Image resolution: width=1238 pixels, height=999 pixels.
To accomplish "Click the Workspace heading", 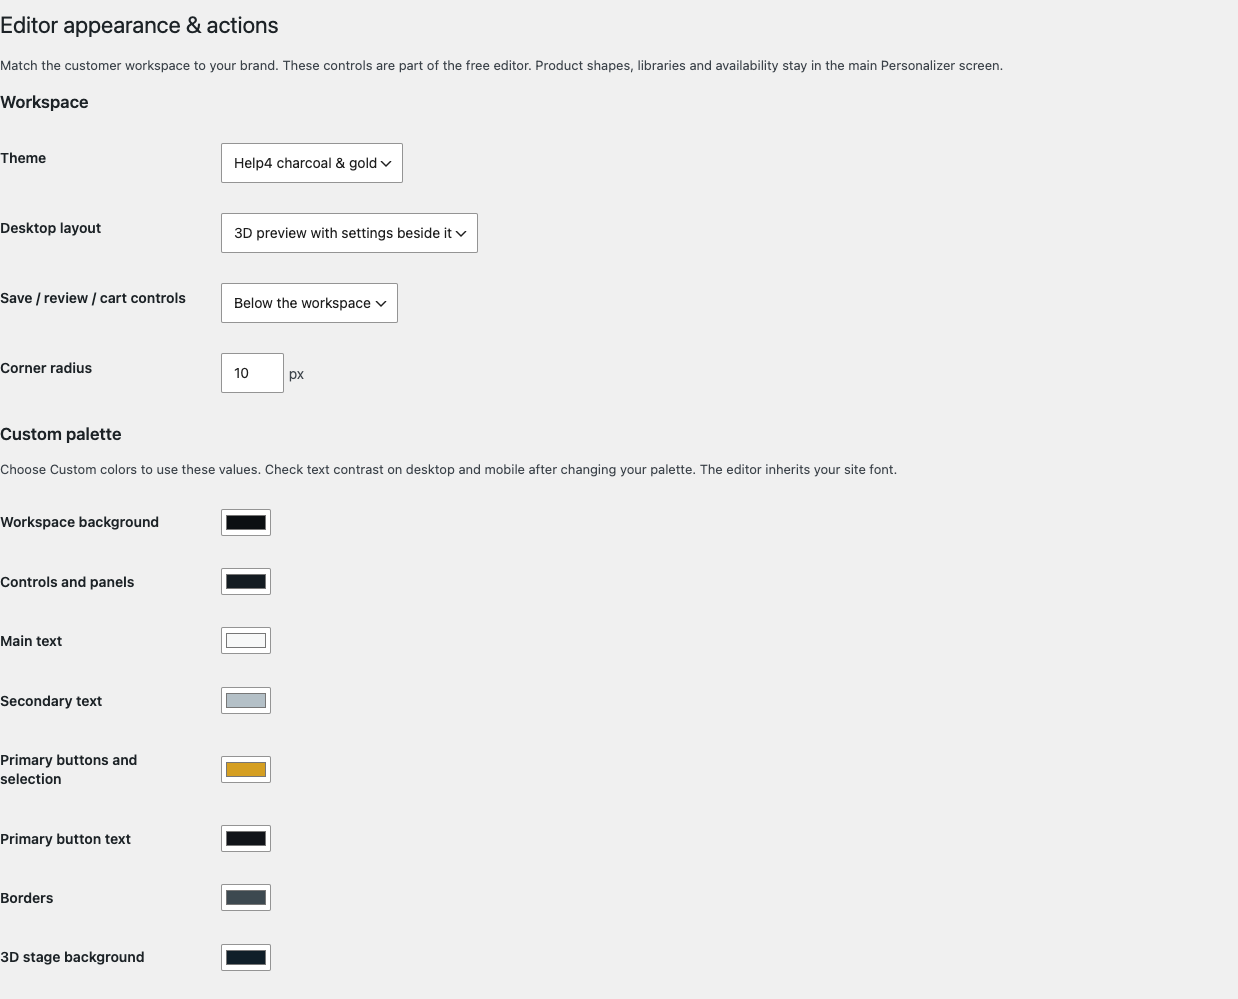I will coord(44,102).
